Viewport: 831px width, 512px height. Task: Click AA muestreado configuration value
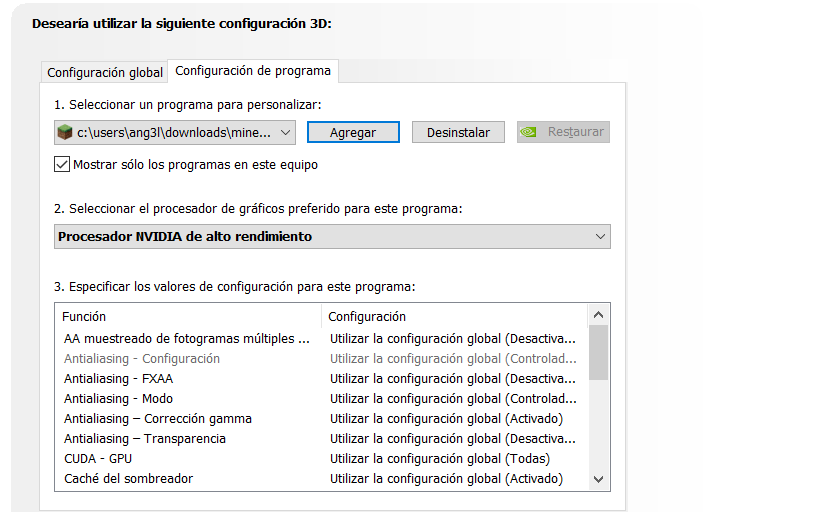point(453,339)
